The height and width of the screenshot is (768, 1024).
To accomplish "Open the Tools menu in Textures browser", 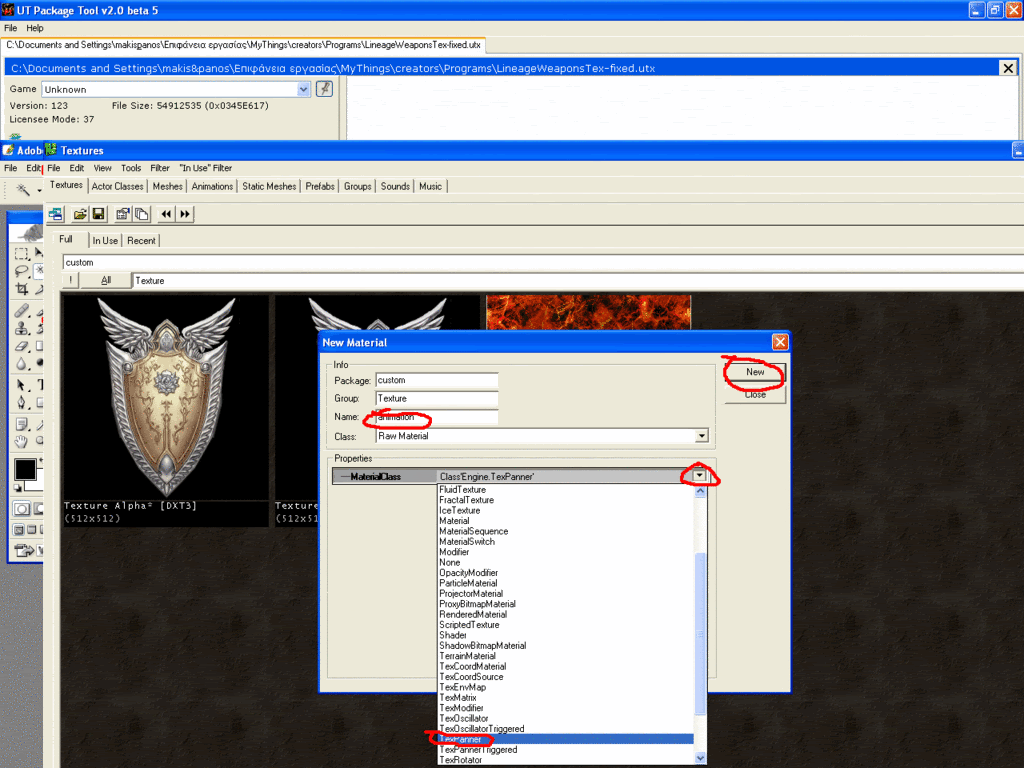I will coord(131,168).
